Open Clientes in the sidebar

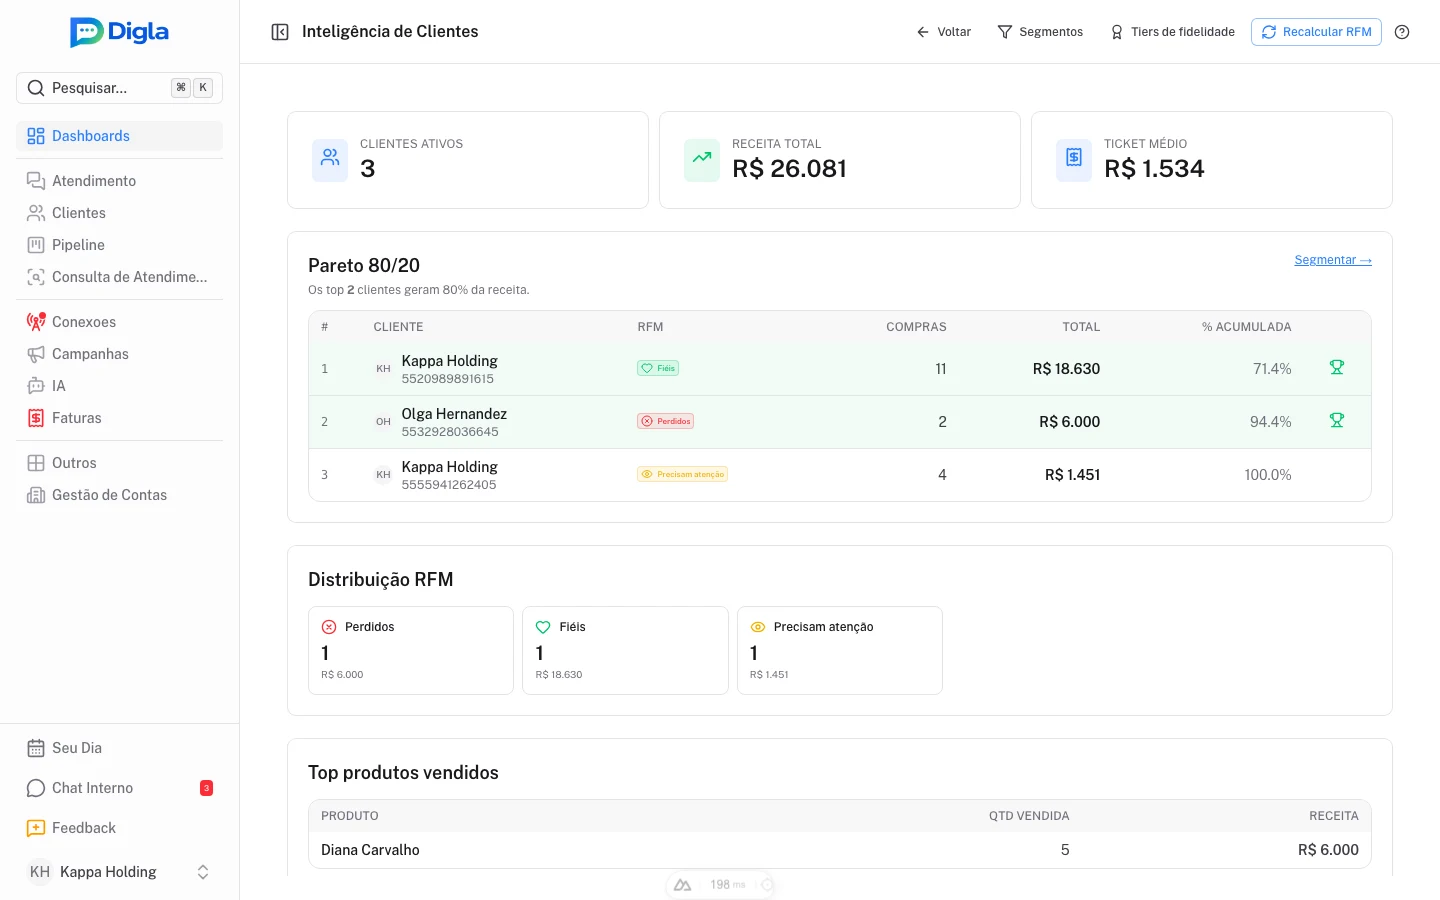click(x=119, y=213)
